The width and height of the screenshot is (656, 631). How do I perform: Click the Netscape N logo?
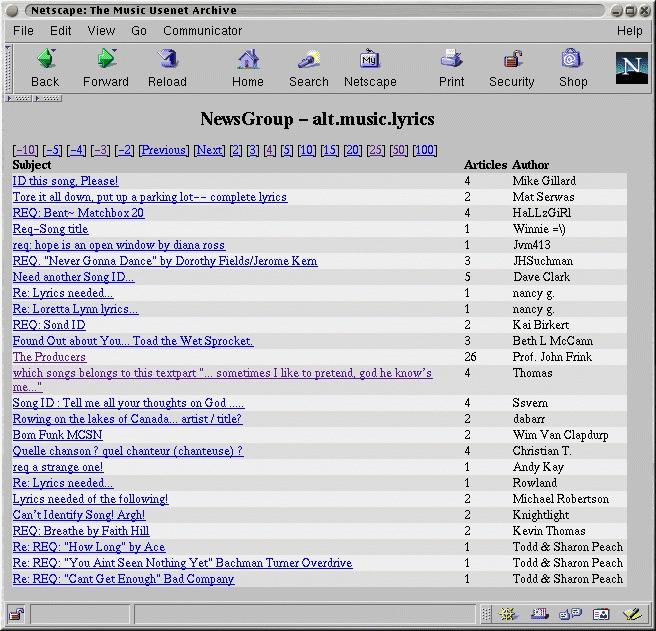tap(630, 67)
